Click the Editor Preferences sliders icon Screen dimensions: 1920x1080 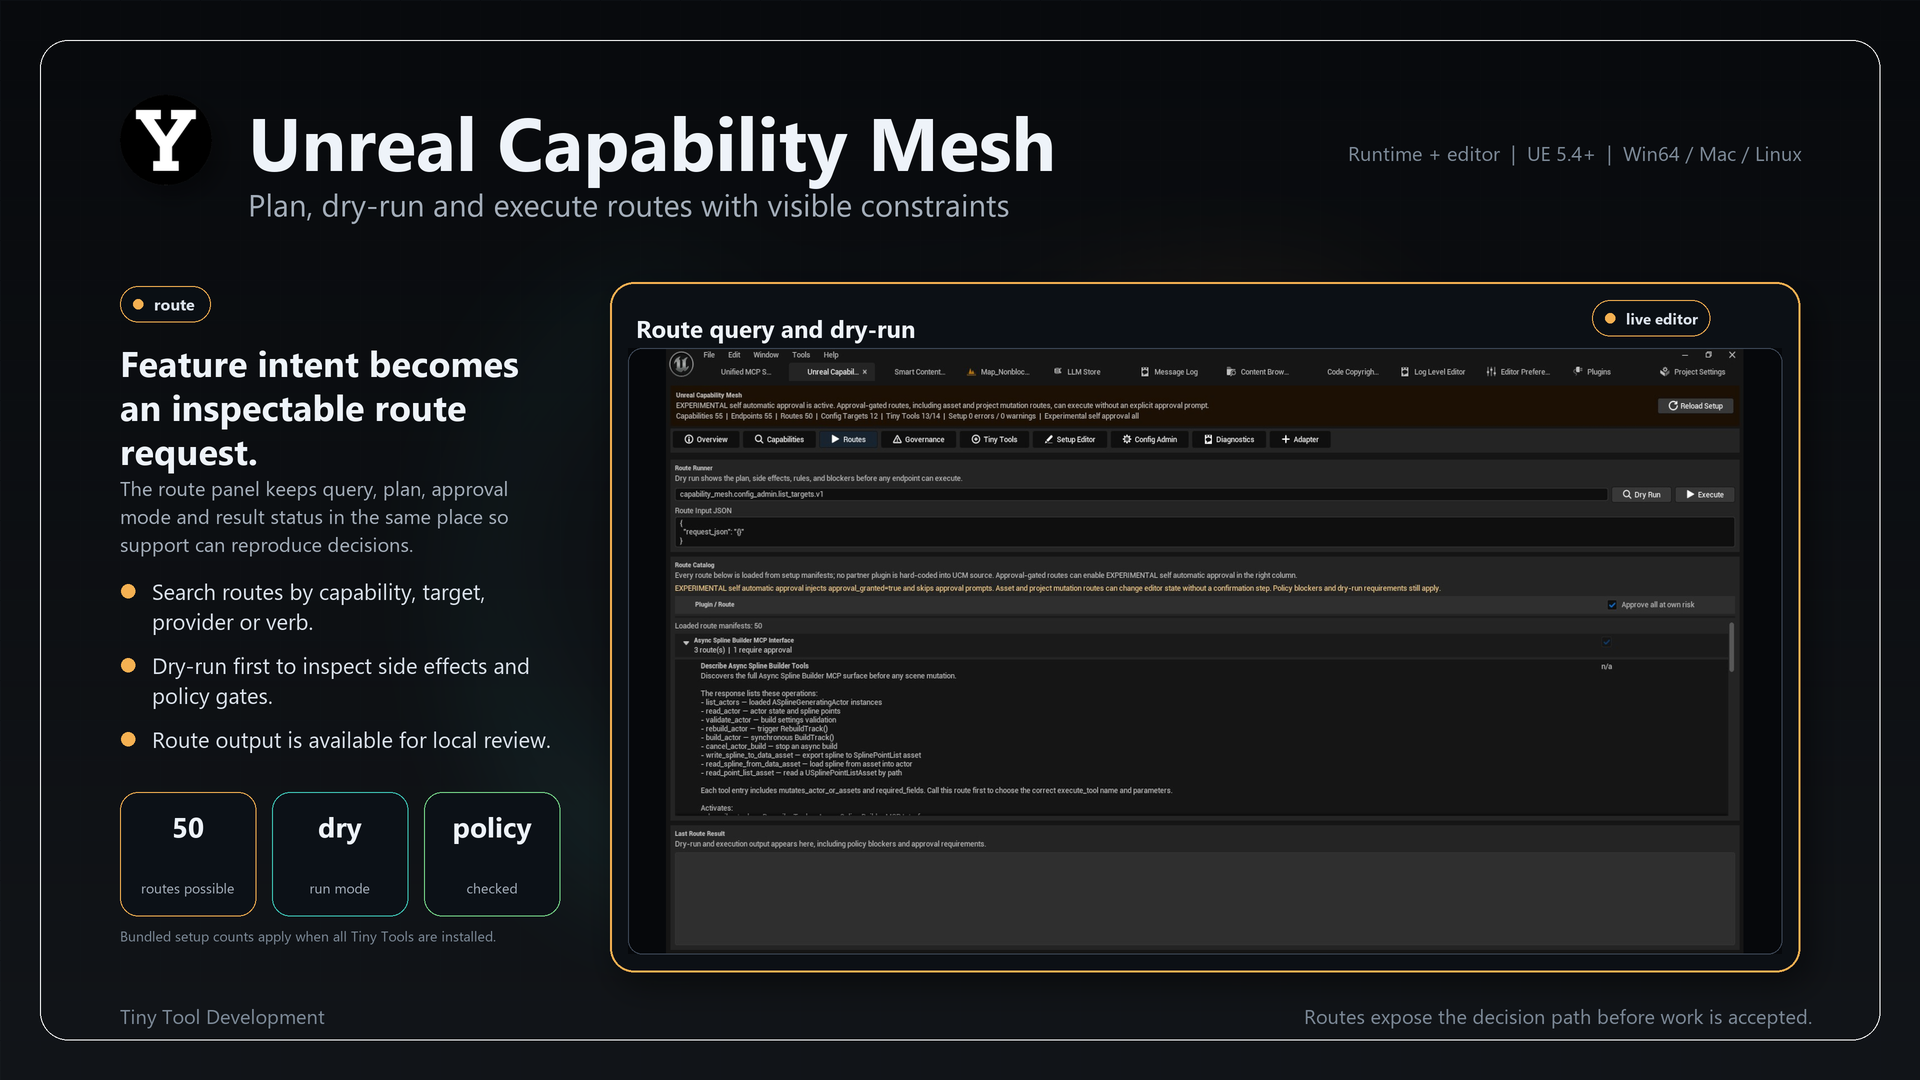[x=1491, y=372]
